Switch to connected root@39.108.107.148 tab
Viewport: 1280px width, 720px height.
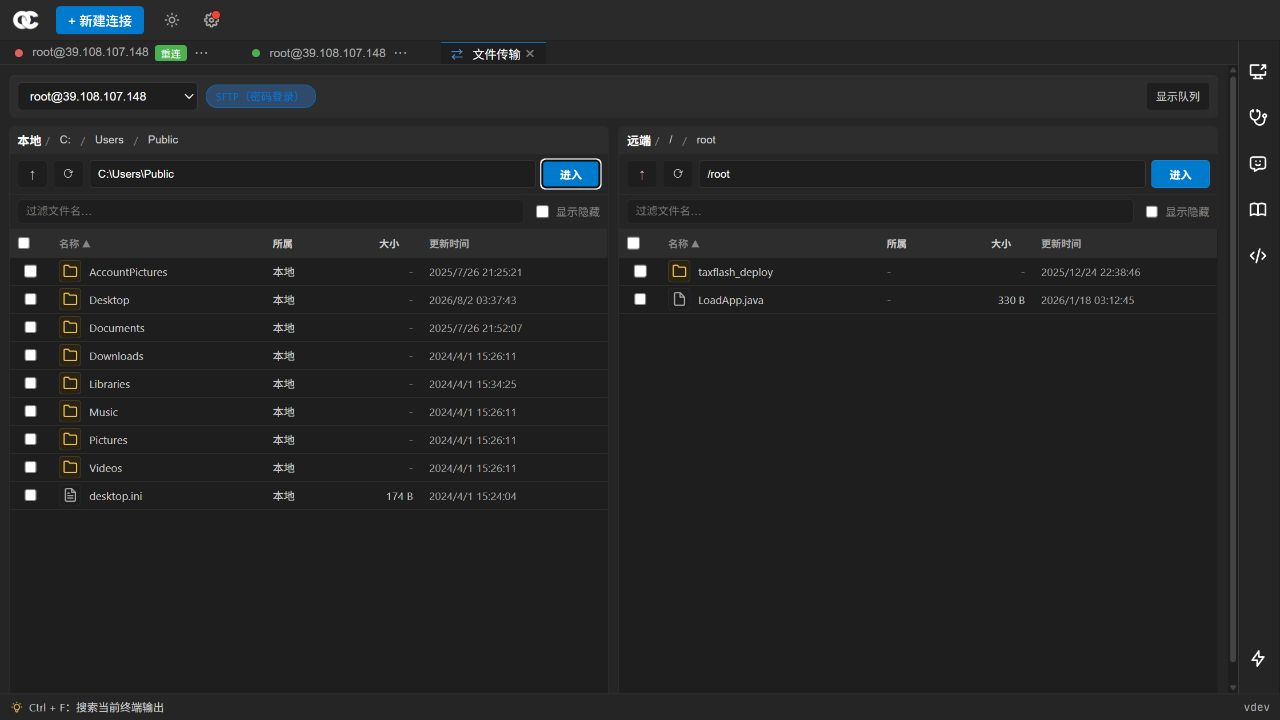[327, 53]
